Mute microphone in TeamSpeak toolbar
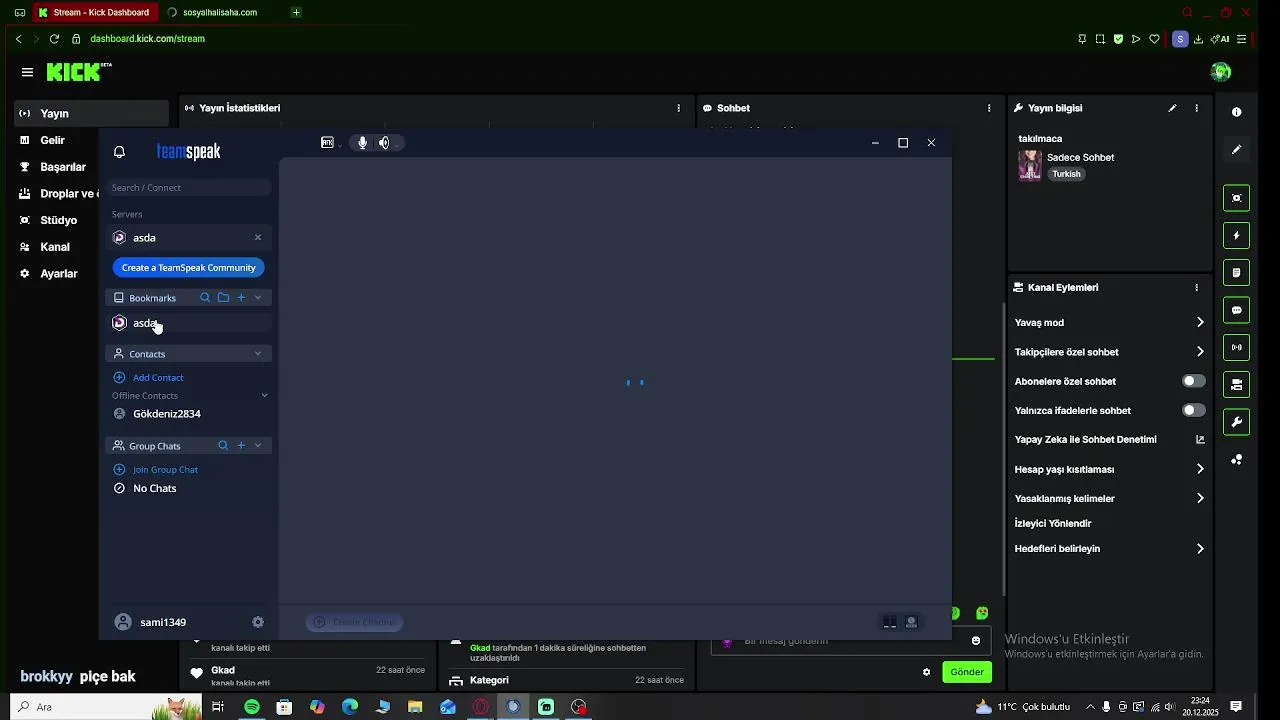This screenshot has height=720, width=1280. click(x=362, y=143)
